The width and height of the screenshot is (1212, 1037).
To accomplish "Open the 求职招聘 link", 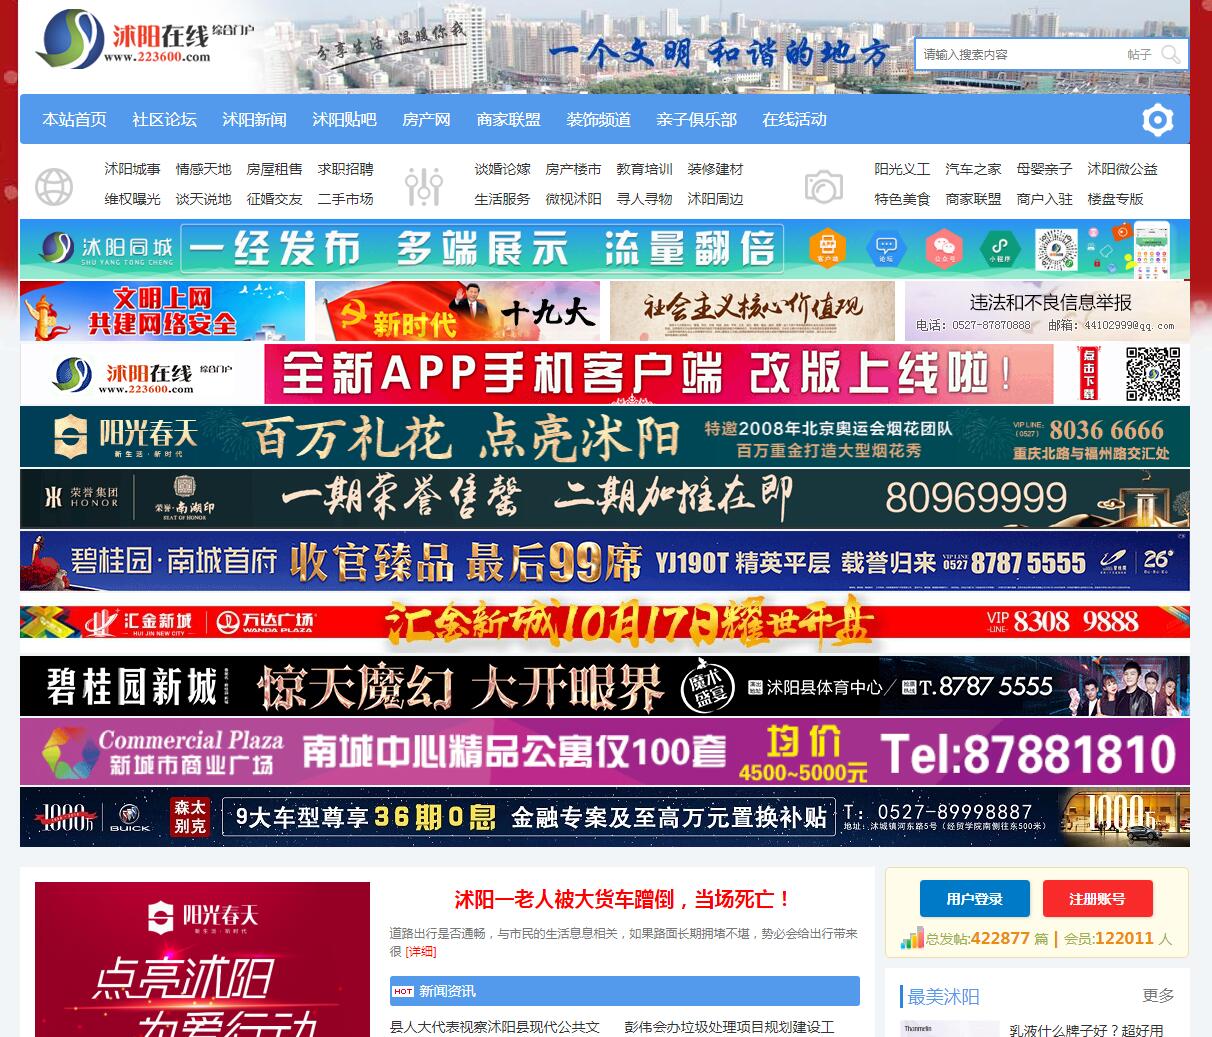I will [345, 169].
